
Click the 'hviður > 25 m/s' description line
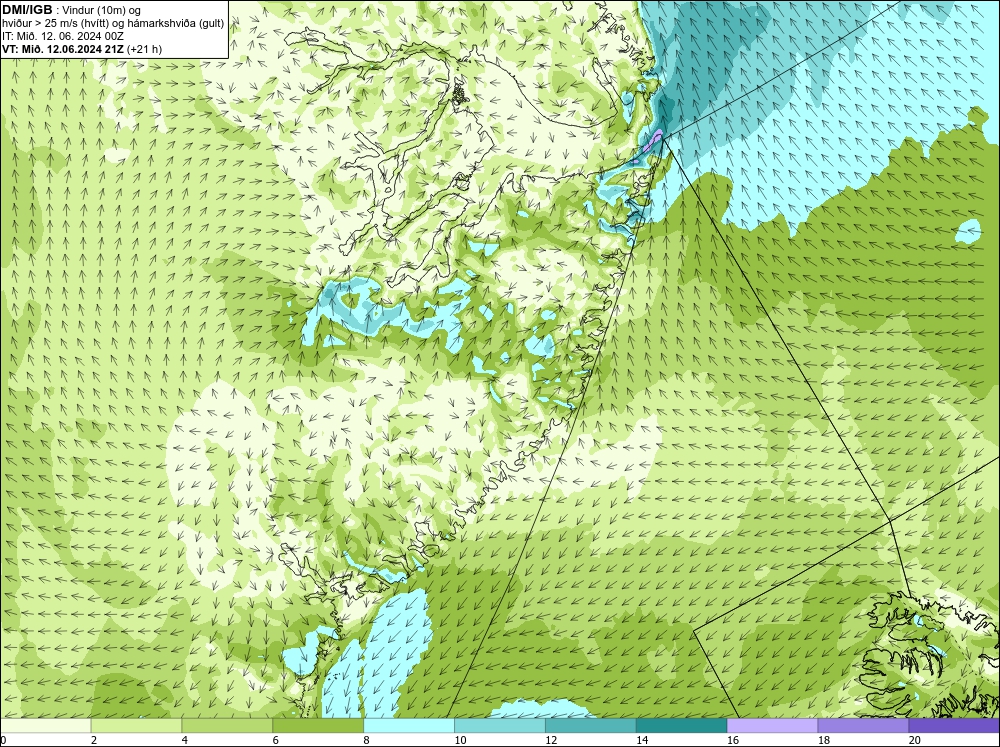point(113,23)
